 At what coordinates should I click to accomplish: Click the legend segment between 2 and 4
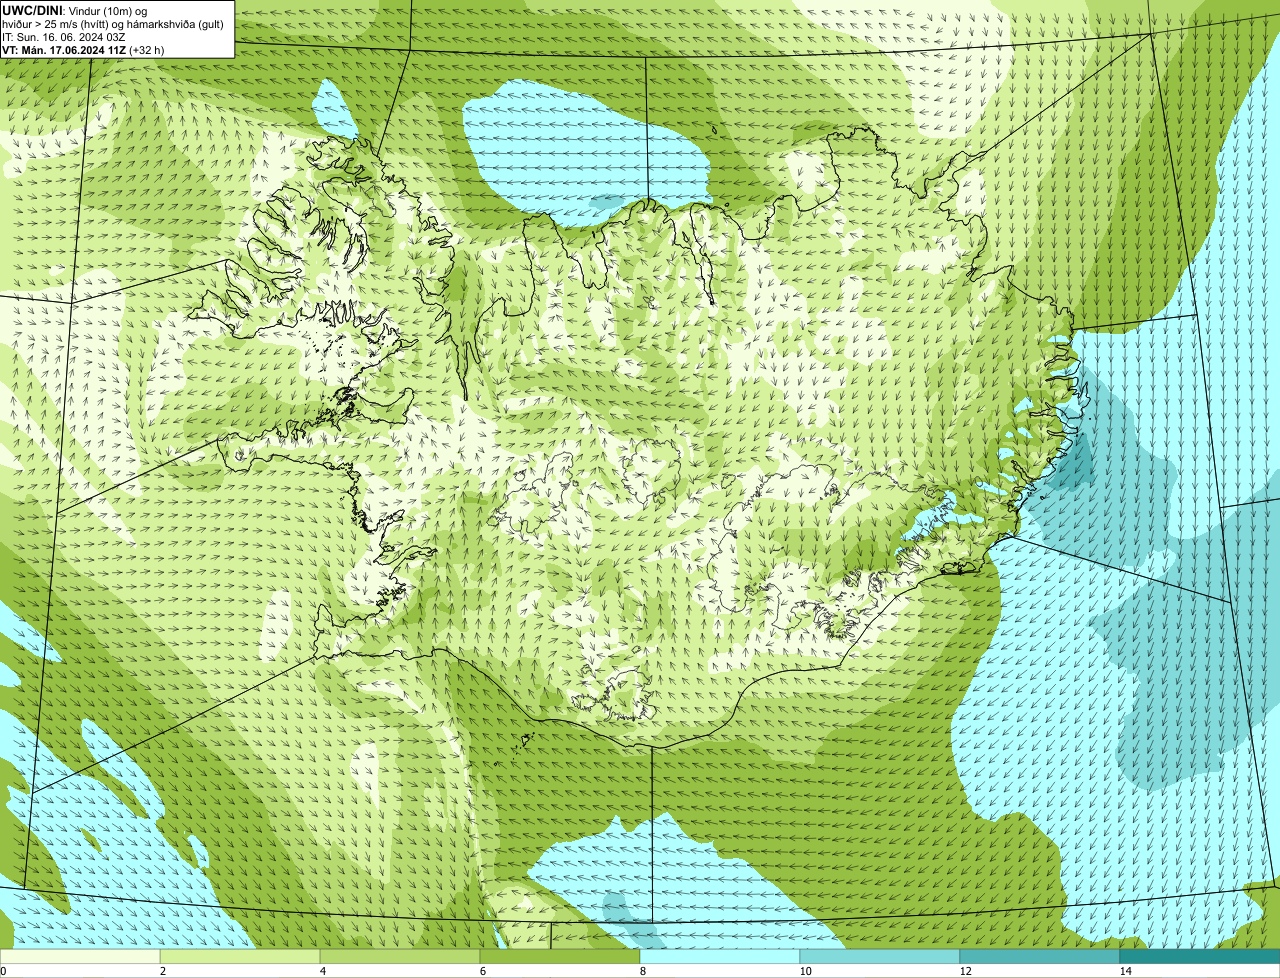pyautogui.click(x=240, y=956)
